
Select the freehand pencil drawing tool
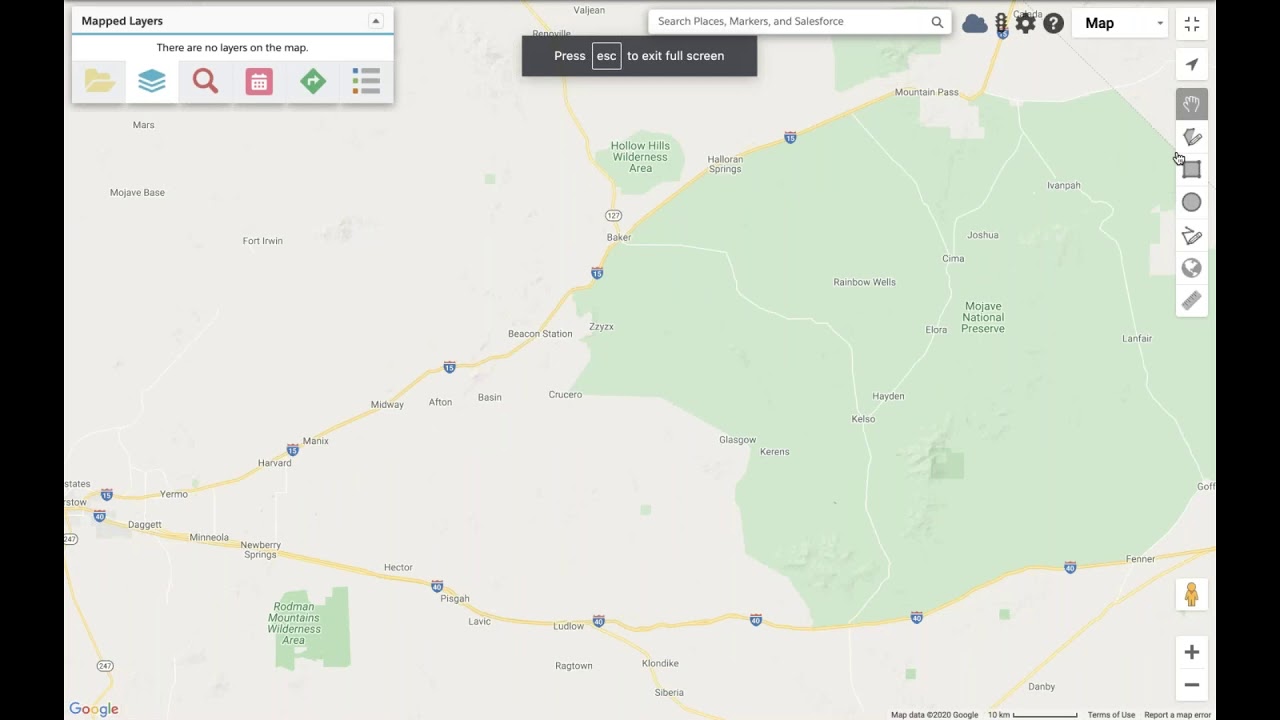point(1192,236)
